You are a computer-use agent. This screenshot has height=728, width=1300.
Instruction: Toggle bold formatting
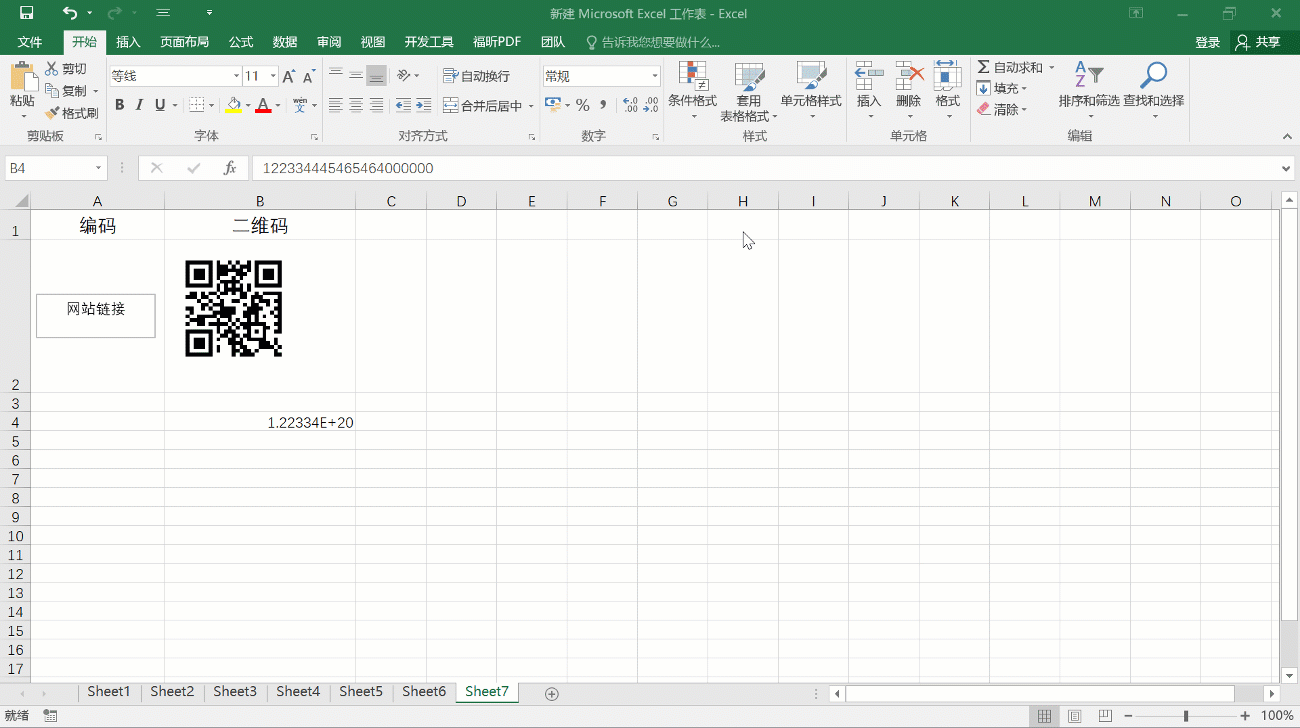[120, 105]
